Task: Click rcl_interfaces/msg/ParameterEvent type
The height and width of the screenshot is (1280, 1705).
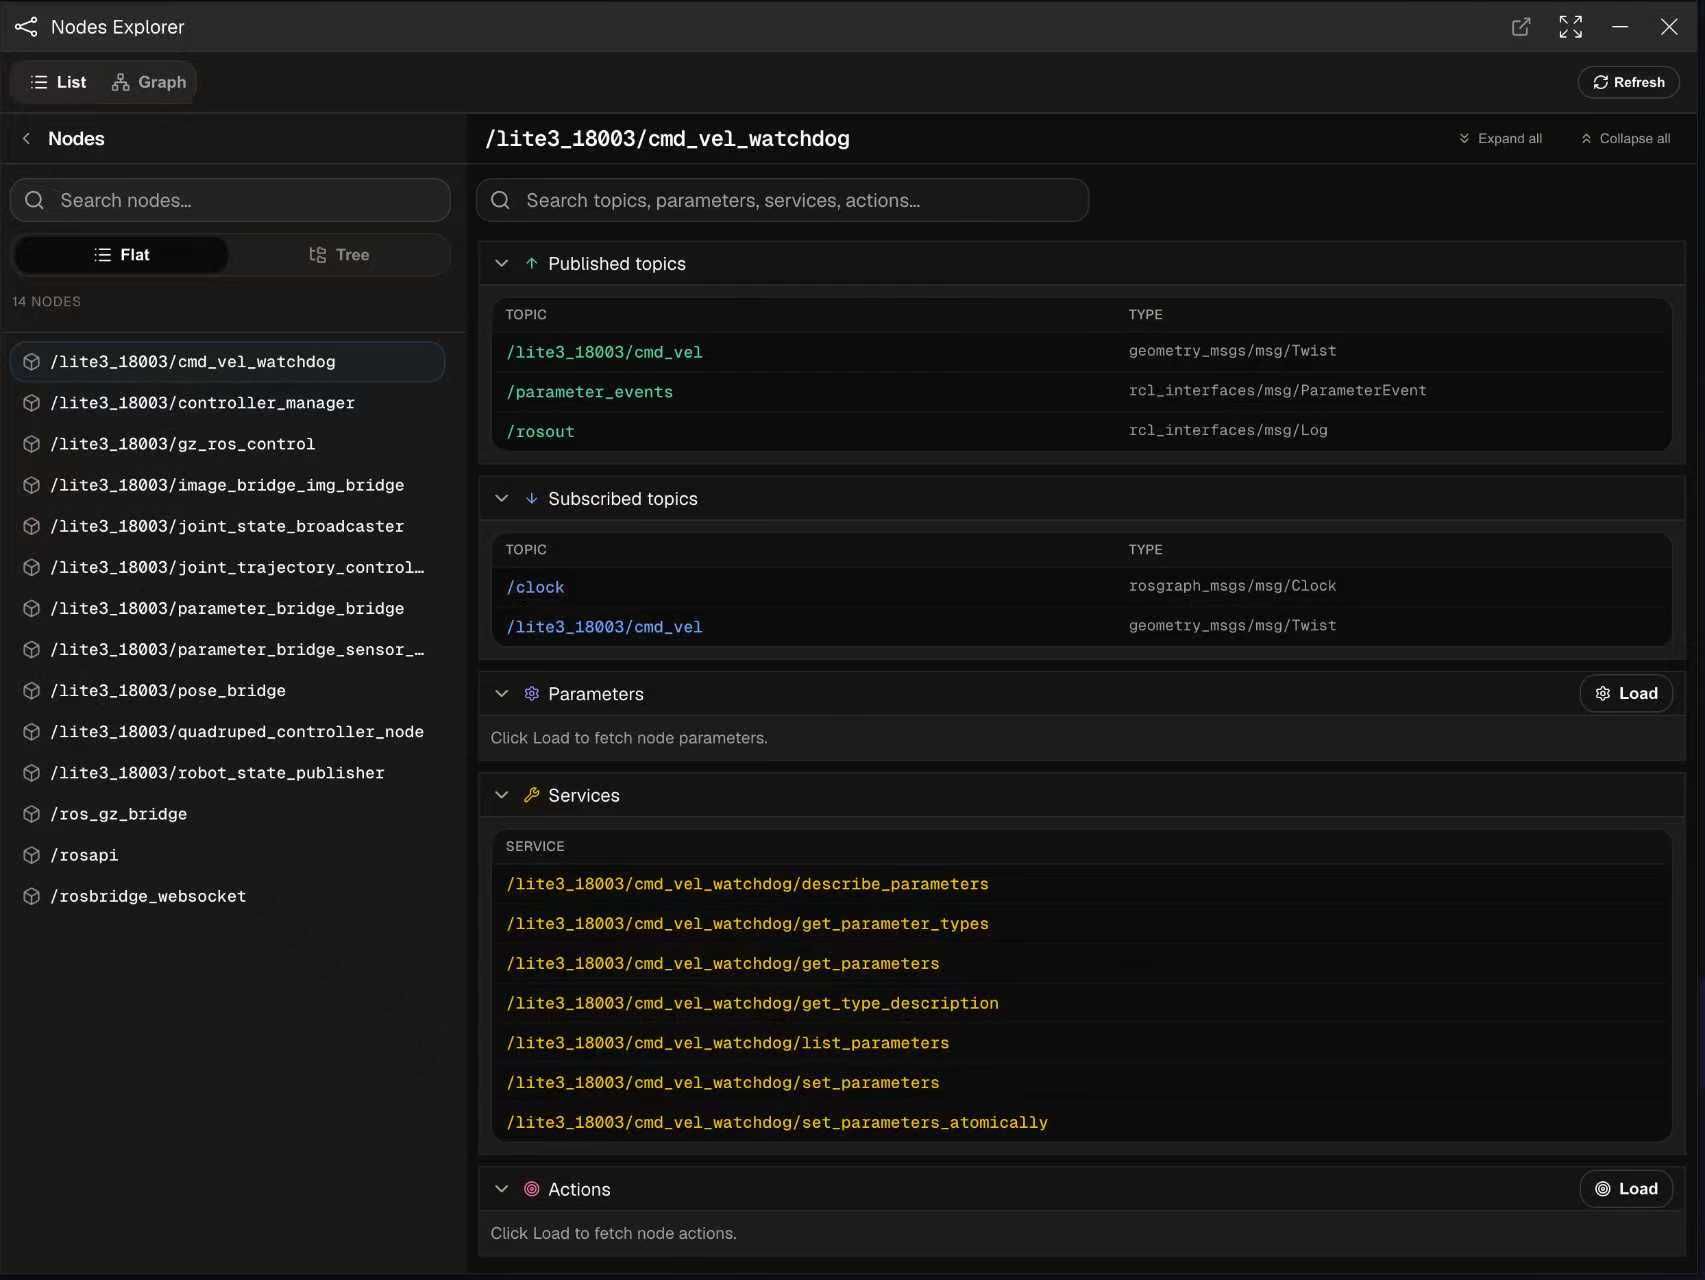Action: pos(1277,391)
